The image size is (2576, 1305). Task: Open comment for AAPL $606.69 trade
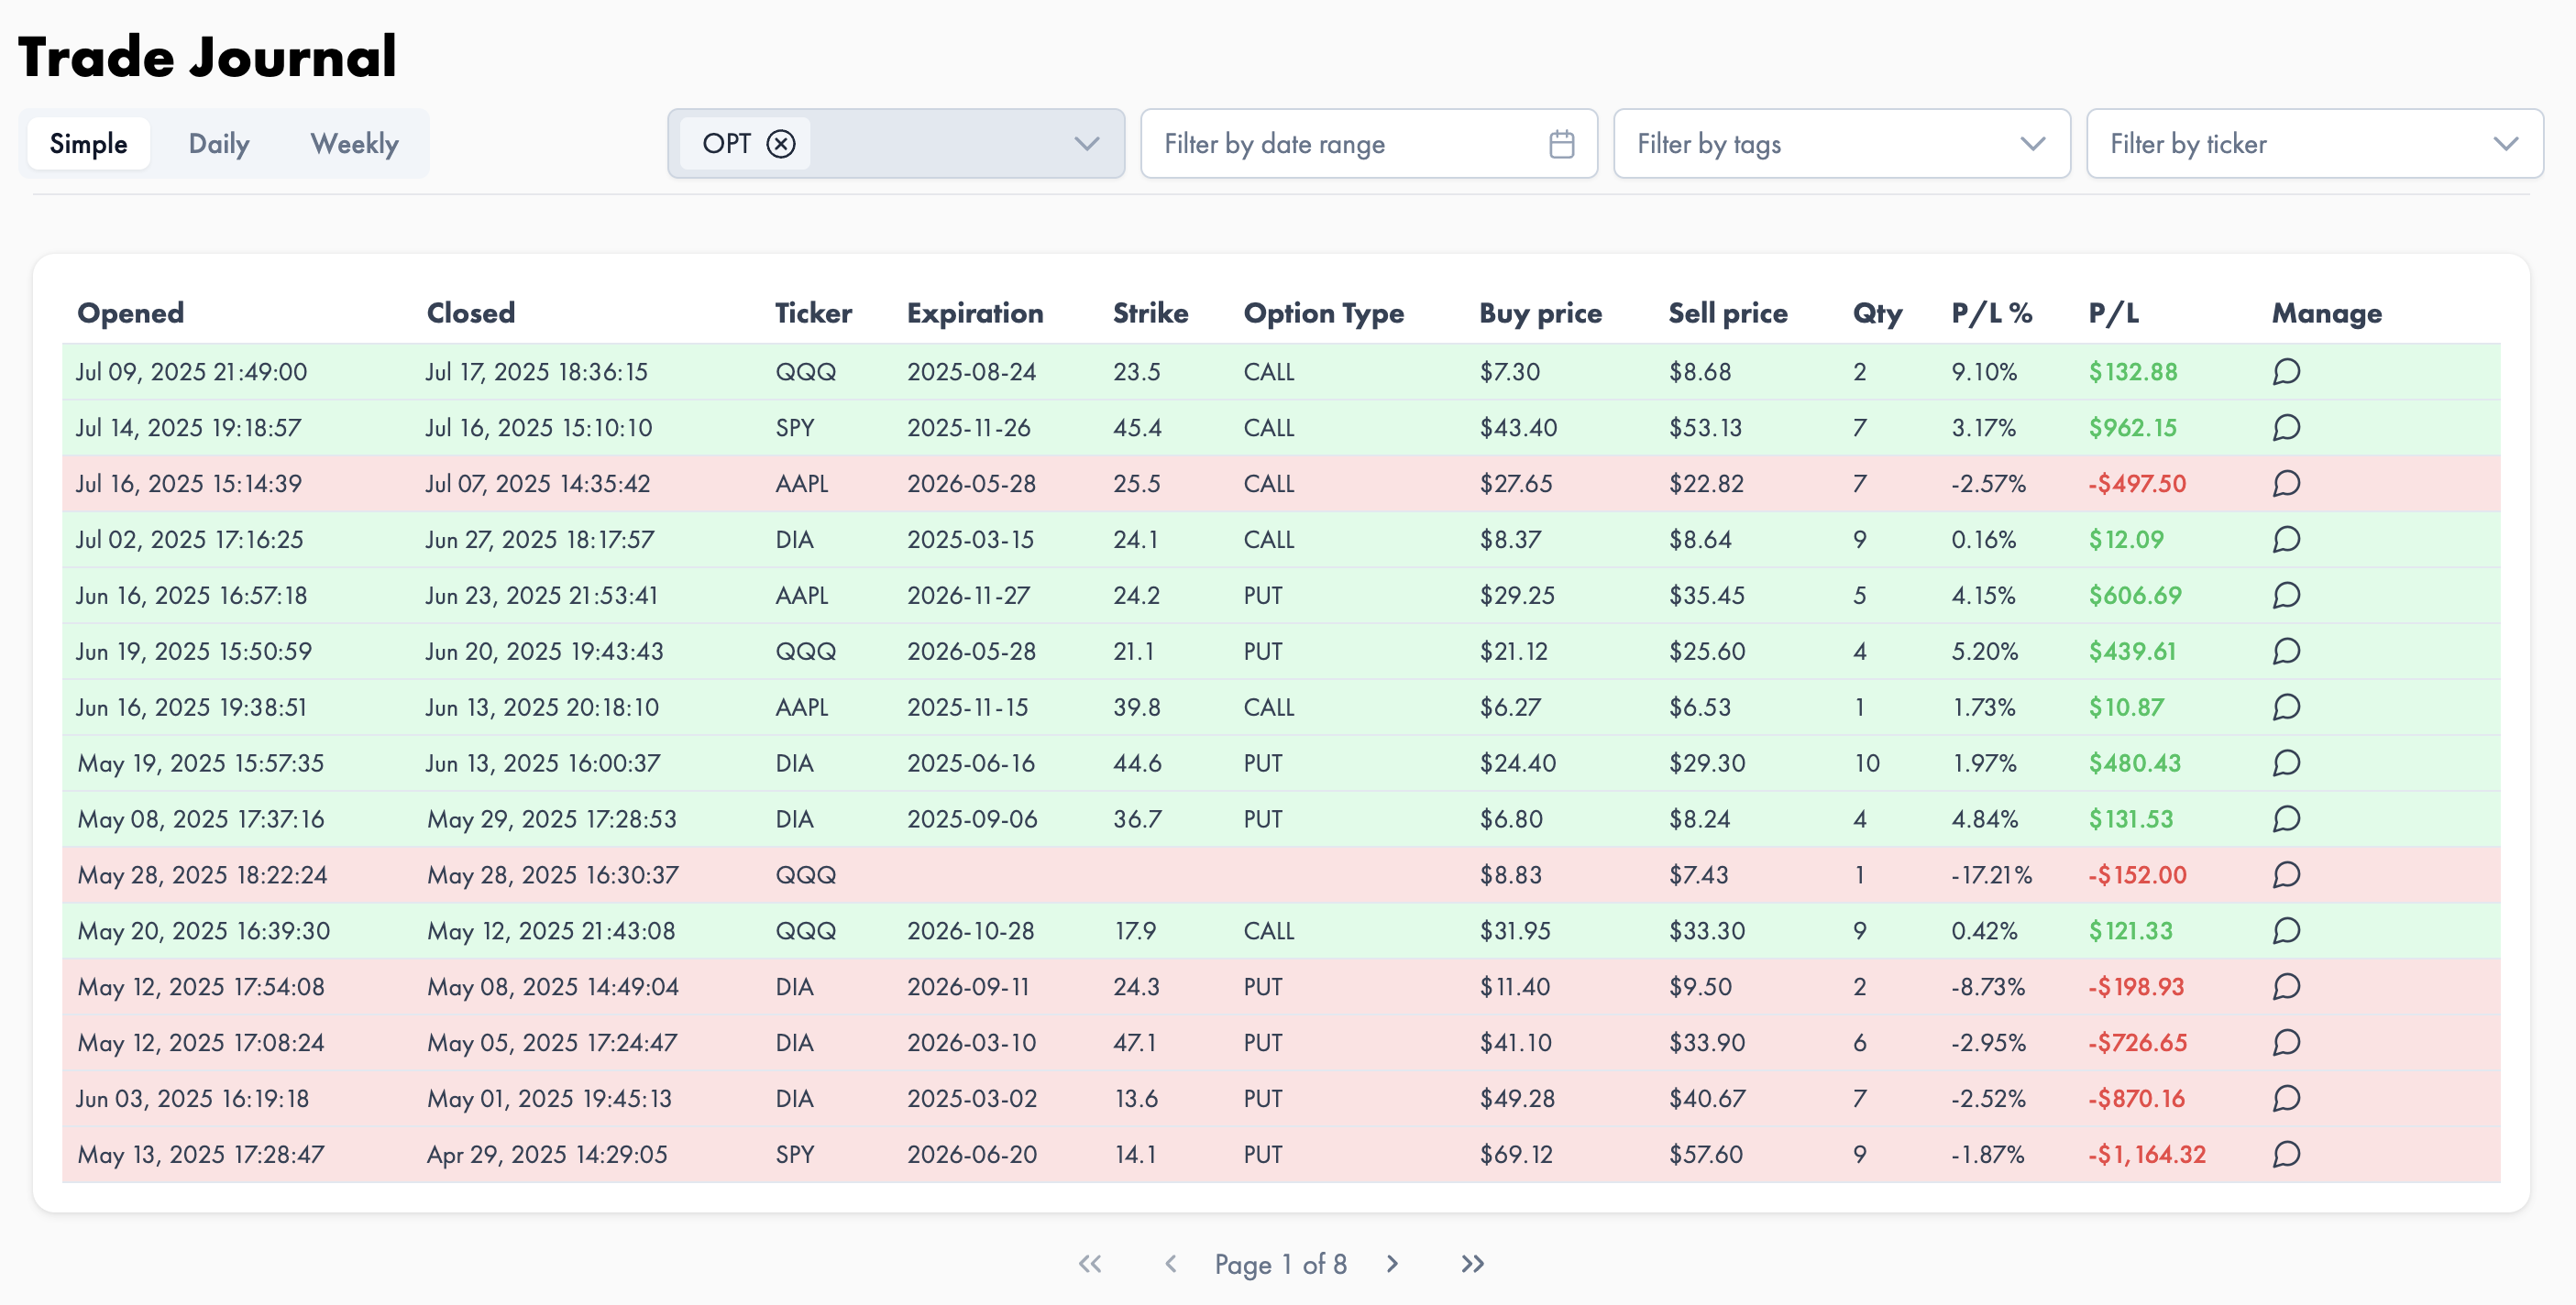(x=2286, y=596)
